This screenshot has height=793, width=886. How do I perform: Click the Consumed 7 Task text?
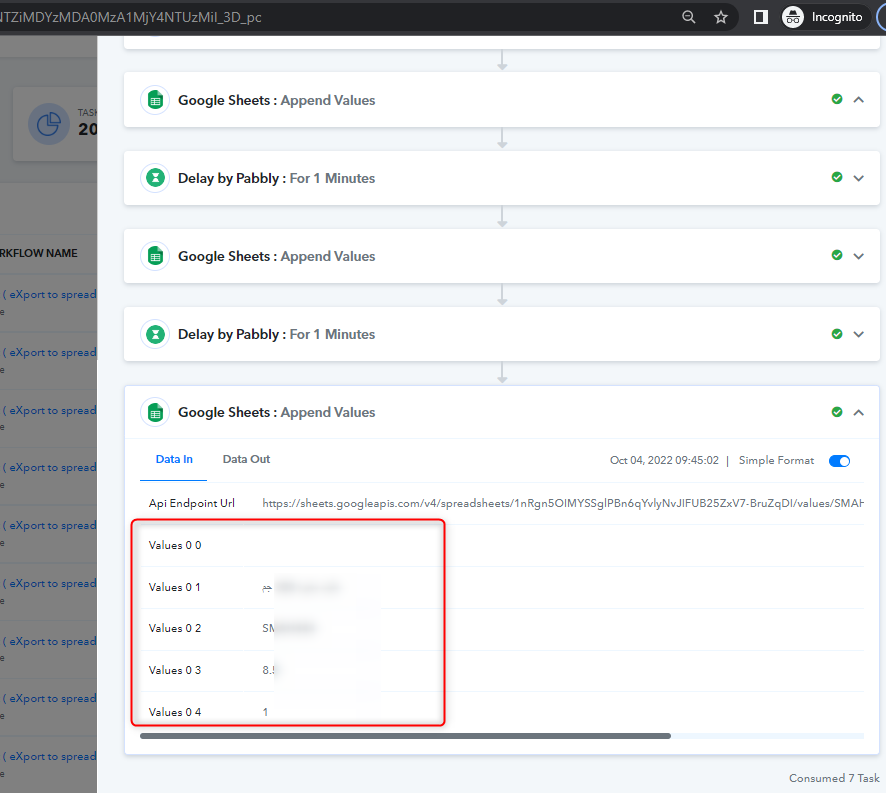pos(834,778)
